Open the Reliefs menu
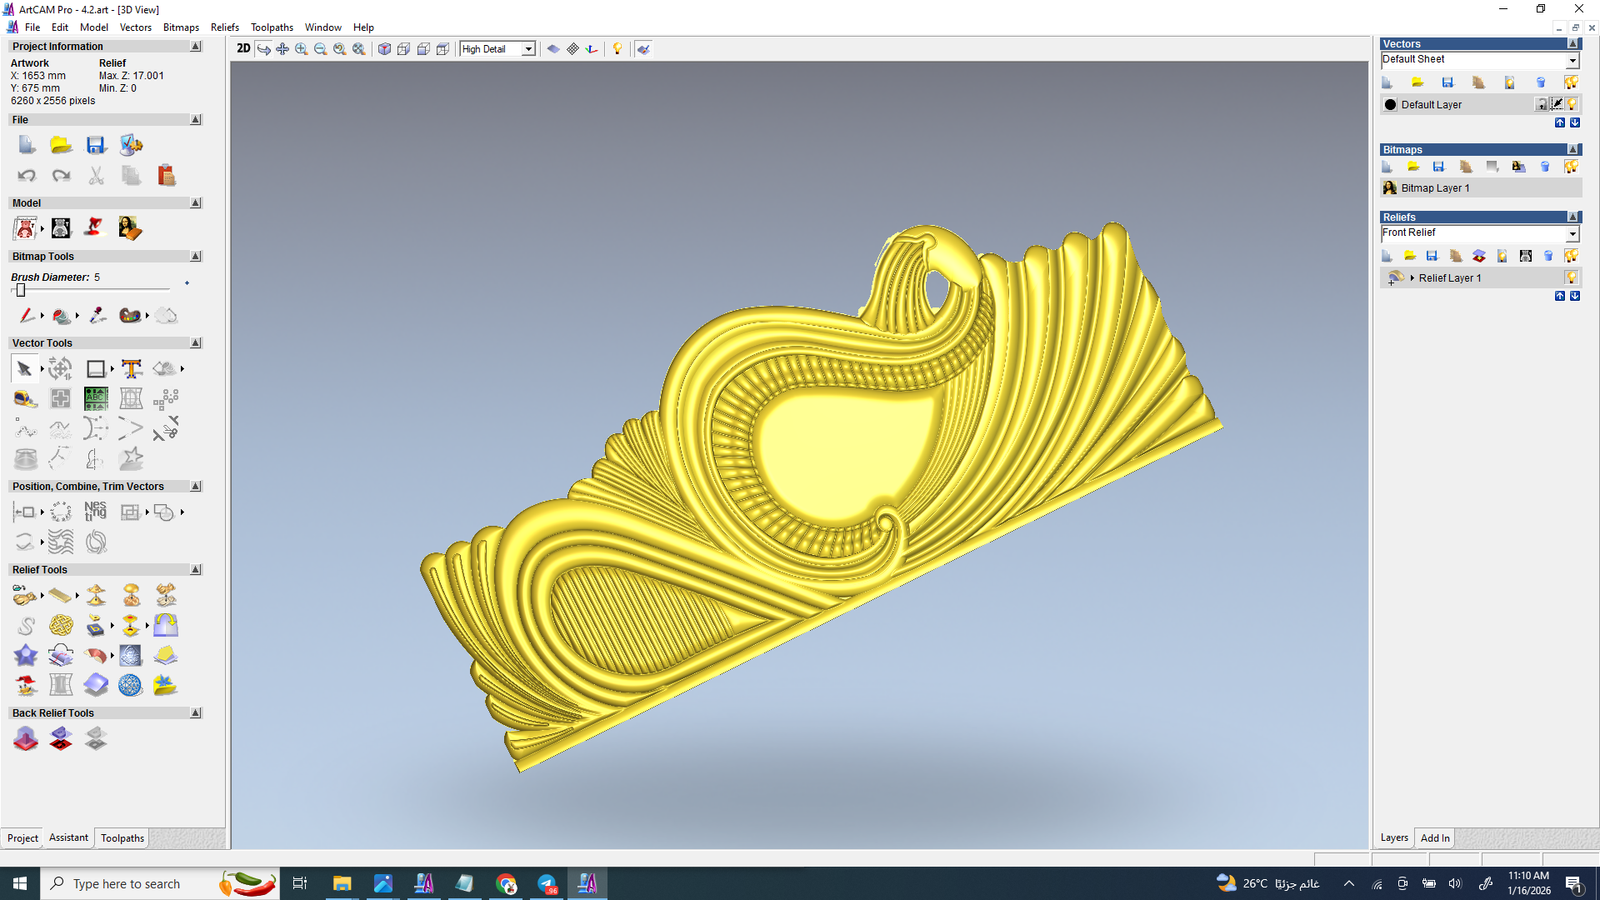 point(225,27)
